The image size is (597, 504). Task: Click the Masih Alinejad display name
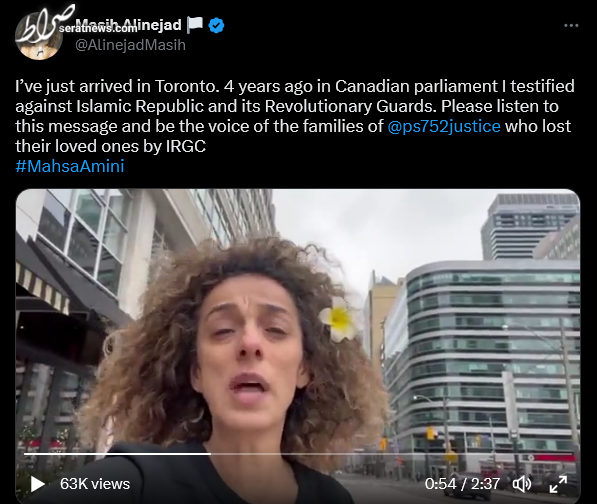pos(128,25)
